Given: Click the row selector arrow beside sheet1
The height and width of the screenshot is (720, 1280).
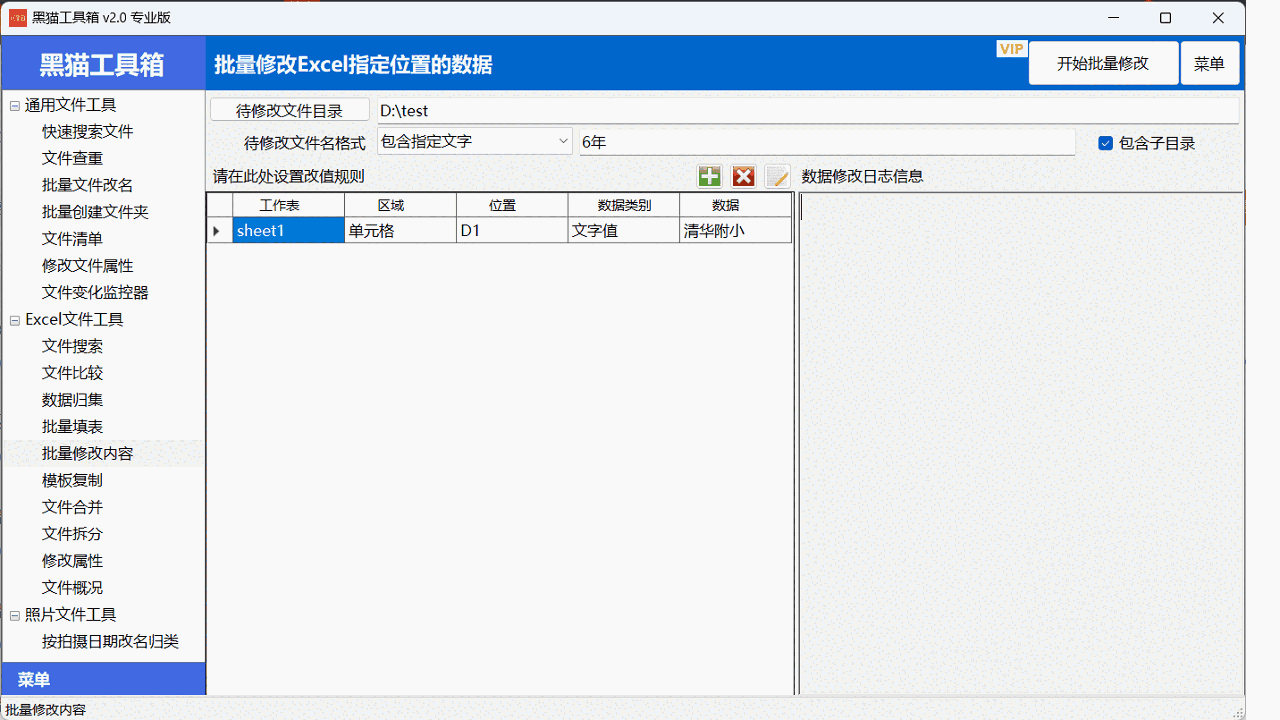Looking at the screenshot, I should click(x=220, y=230).
